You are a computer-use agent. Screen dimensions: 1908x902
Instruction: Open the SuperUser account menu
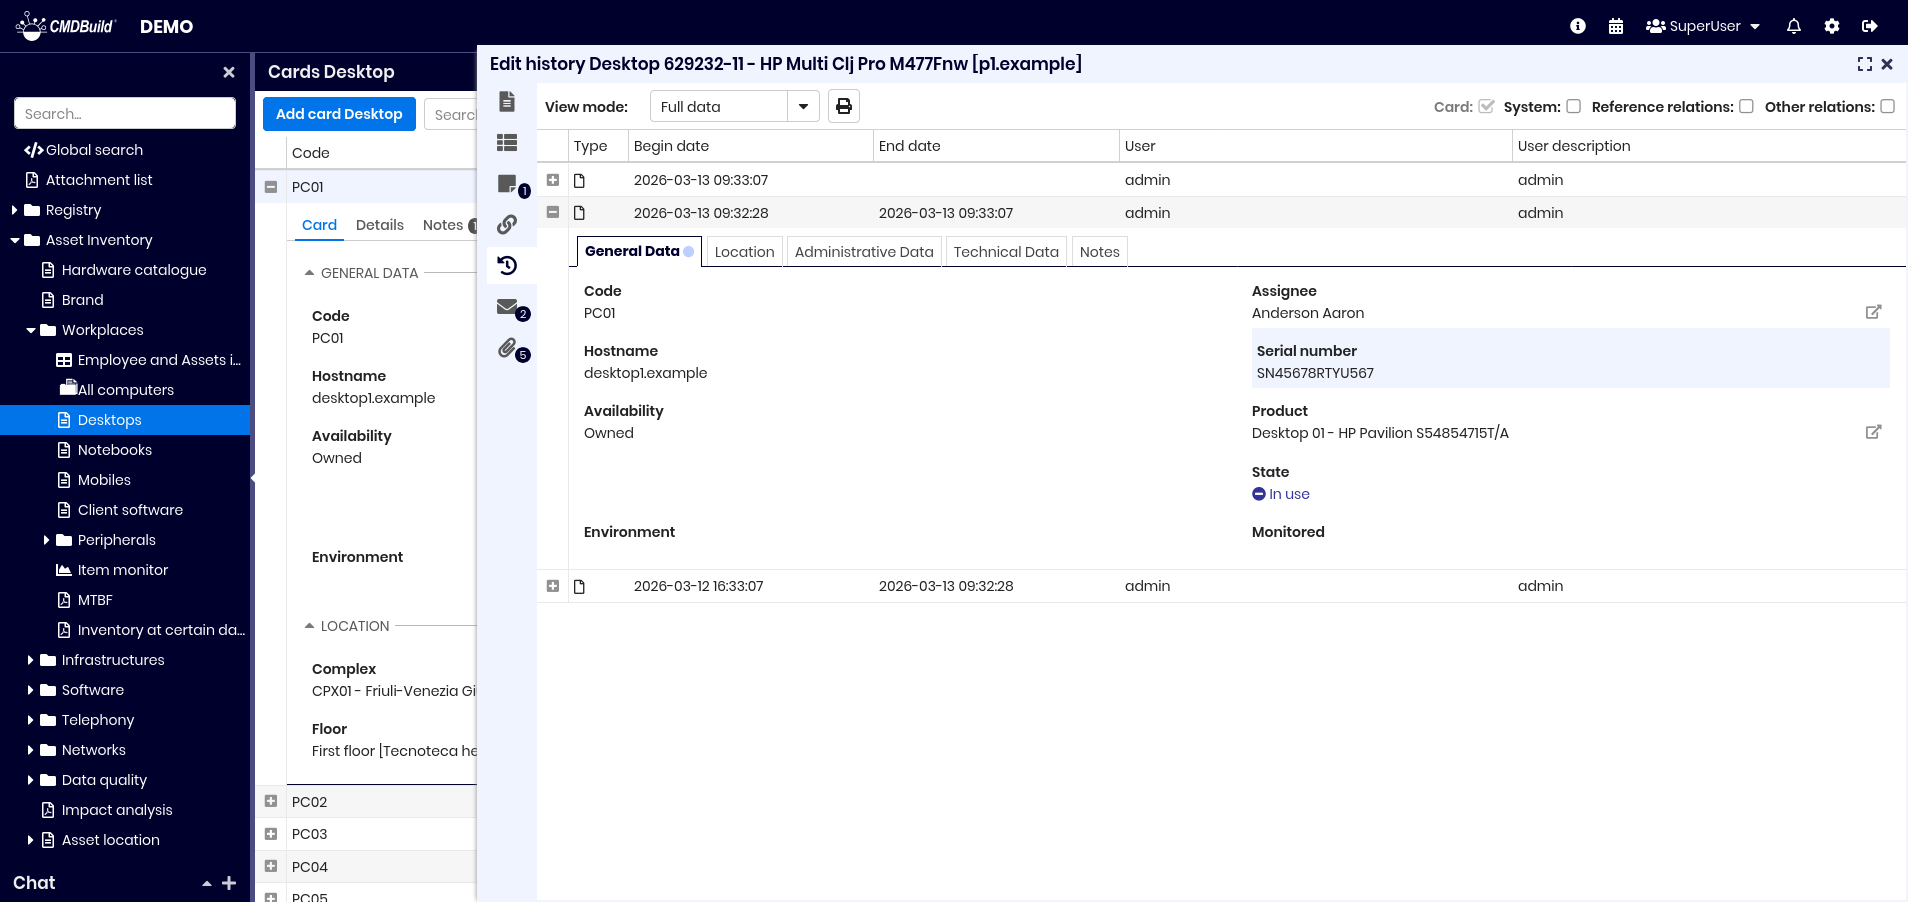click(x=1702, y=26)
